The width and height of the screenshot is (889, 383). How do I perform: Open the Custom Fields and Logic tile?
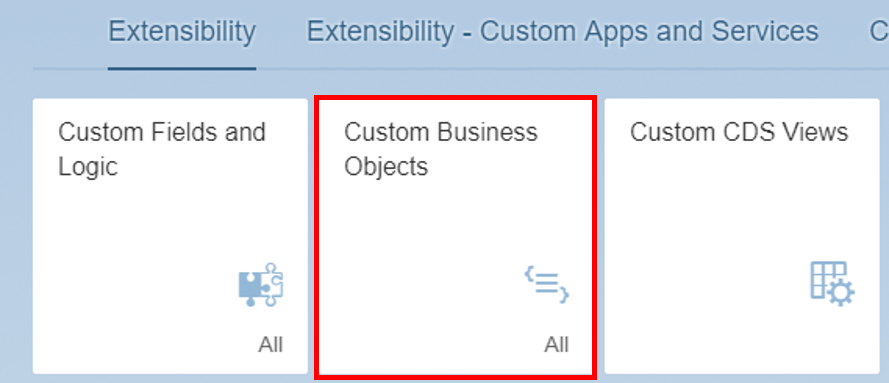tap(170, 236)
